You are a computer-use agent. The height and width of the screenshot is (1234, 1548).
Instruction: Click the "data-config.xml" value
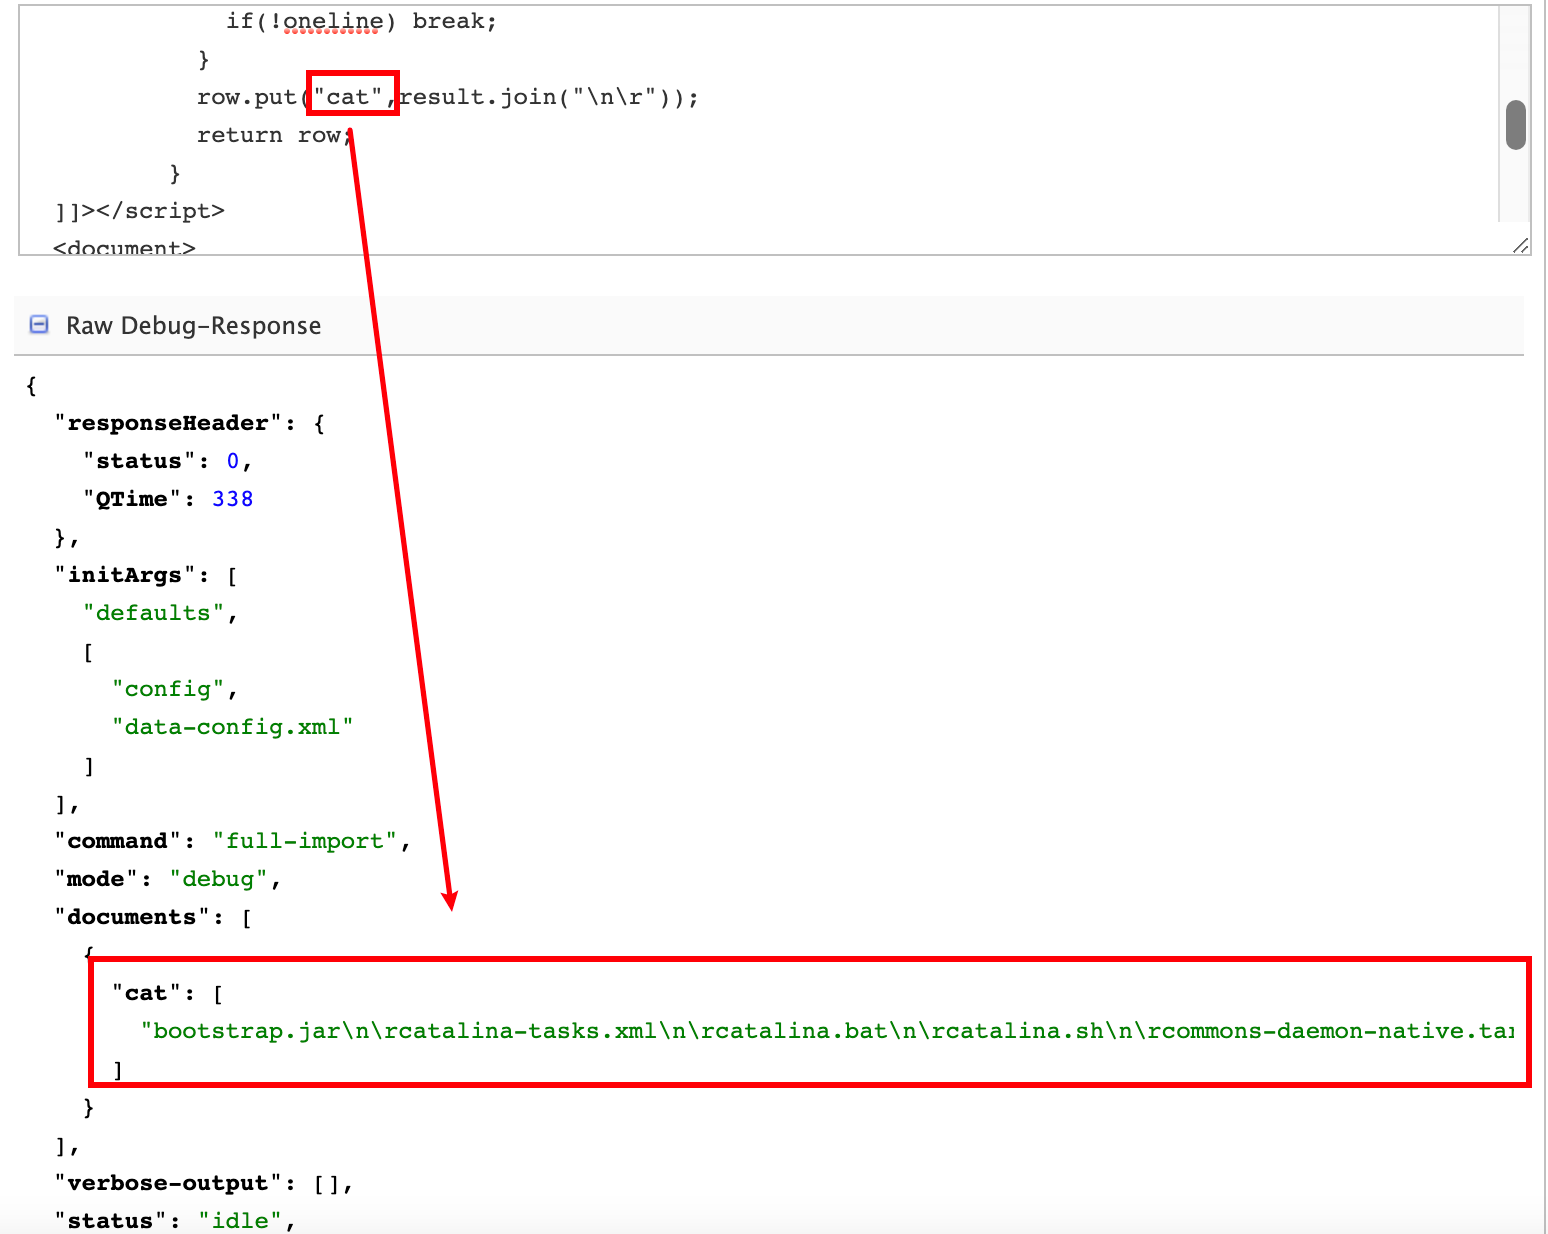[232, 727]
